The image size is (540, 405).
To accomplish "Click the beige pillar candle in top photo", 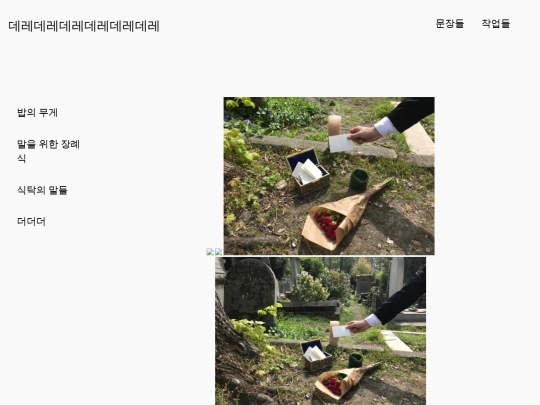I will (334, 125).
